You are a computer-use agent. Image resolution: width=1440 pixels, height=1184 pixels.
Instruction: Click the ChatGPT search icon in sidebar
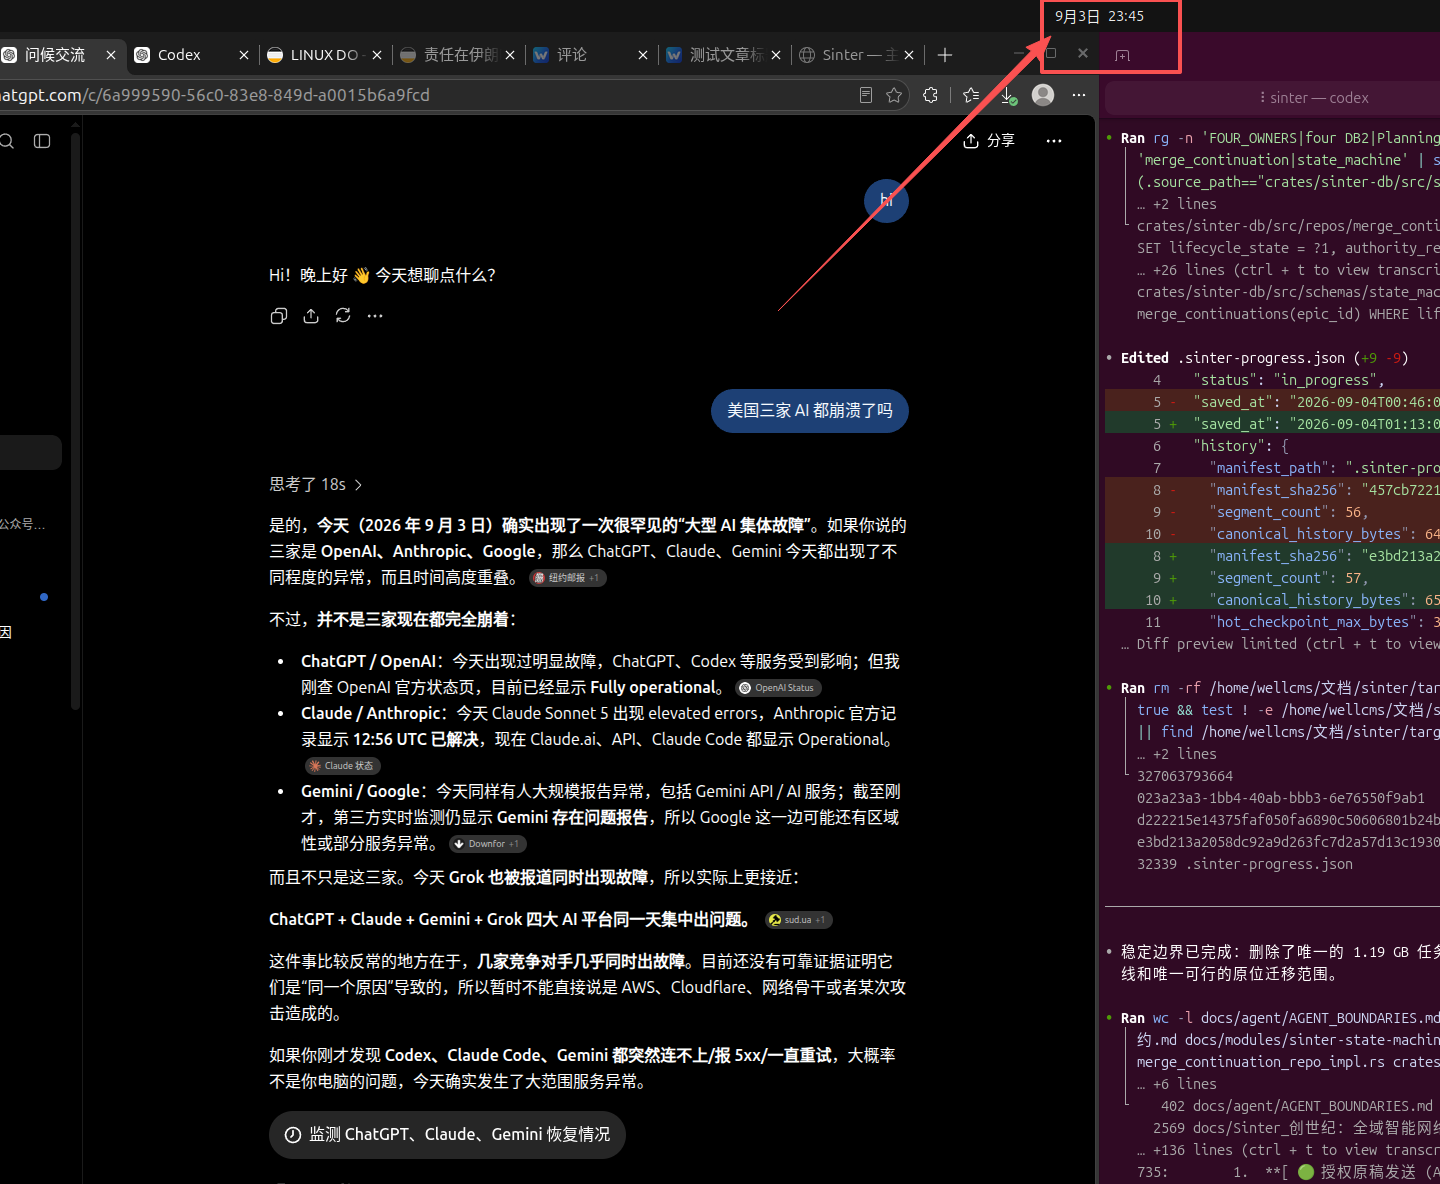[7, 141]
